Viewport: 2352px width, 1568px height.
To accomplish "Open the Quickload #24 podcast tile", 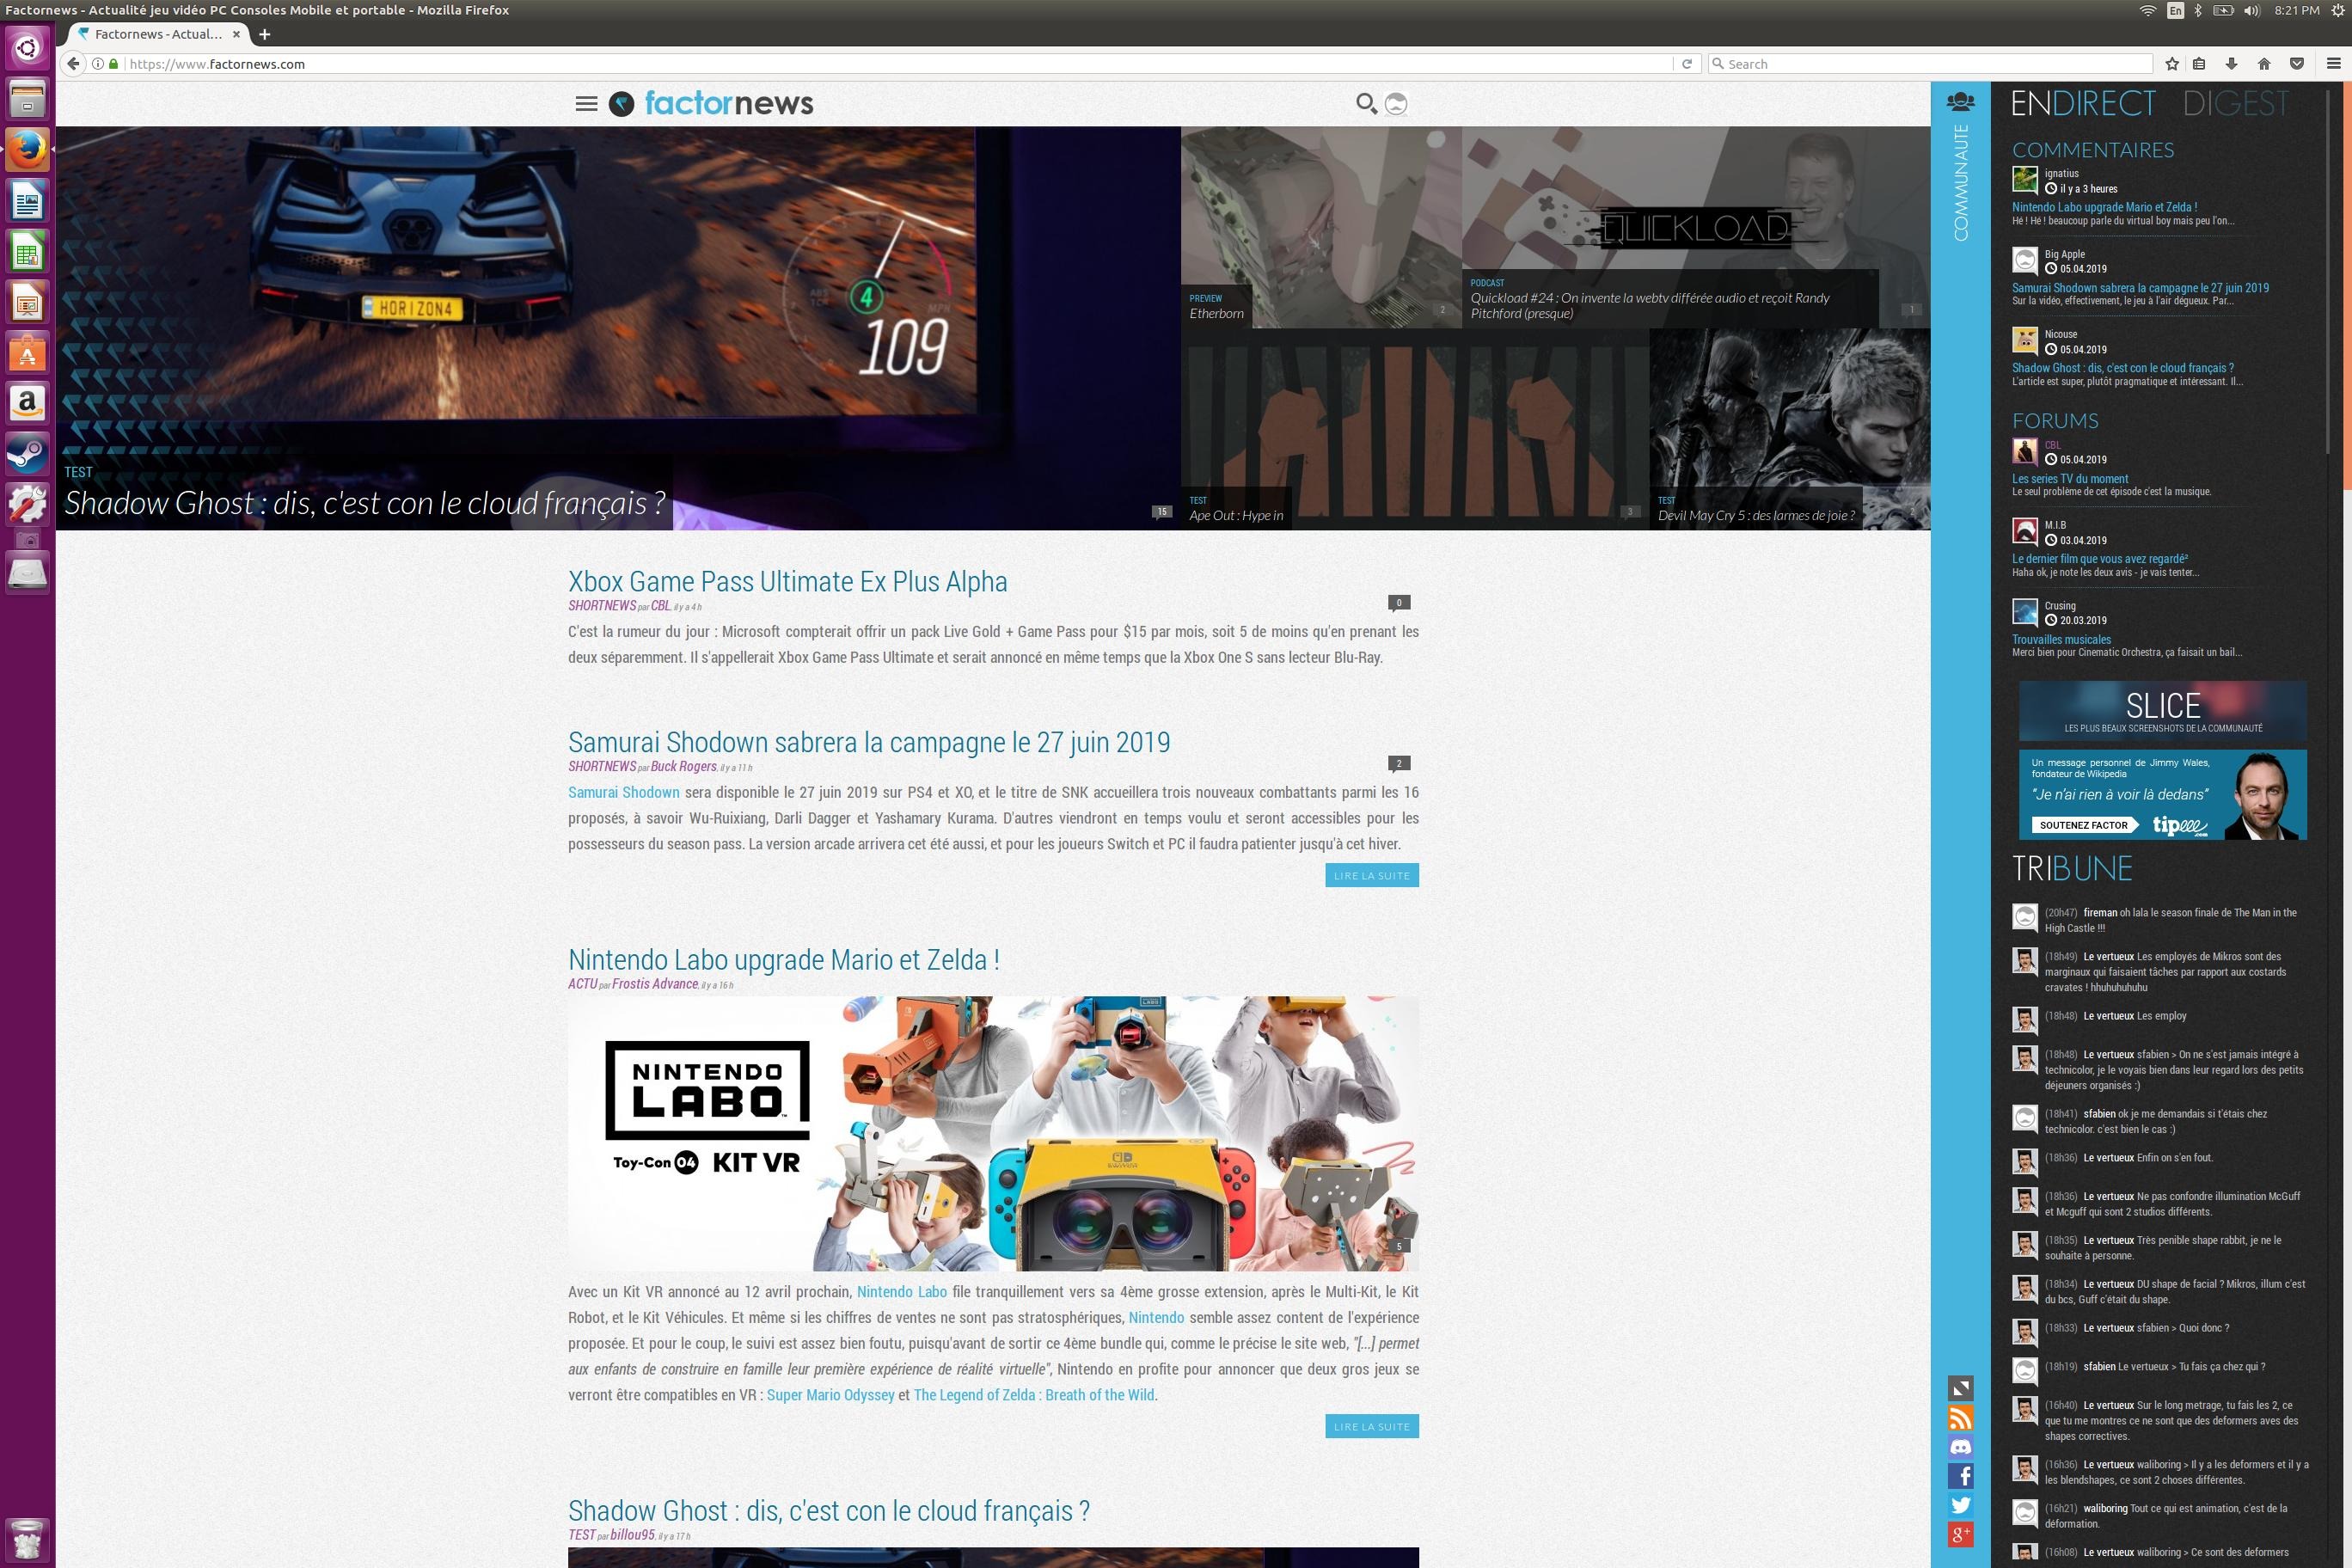I will 1696,227.
